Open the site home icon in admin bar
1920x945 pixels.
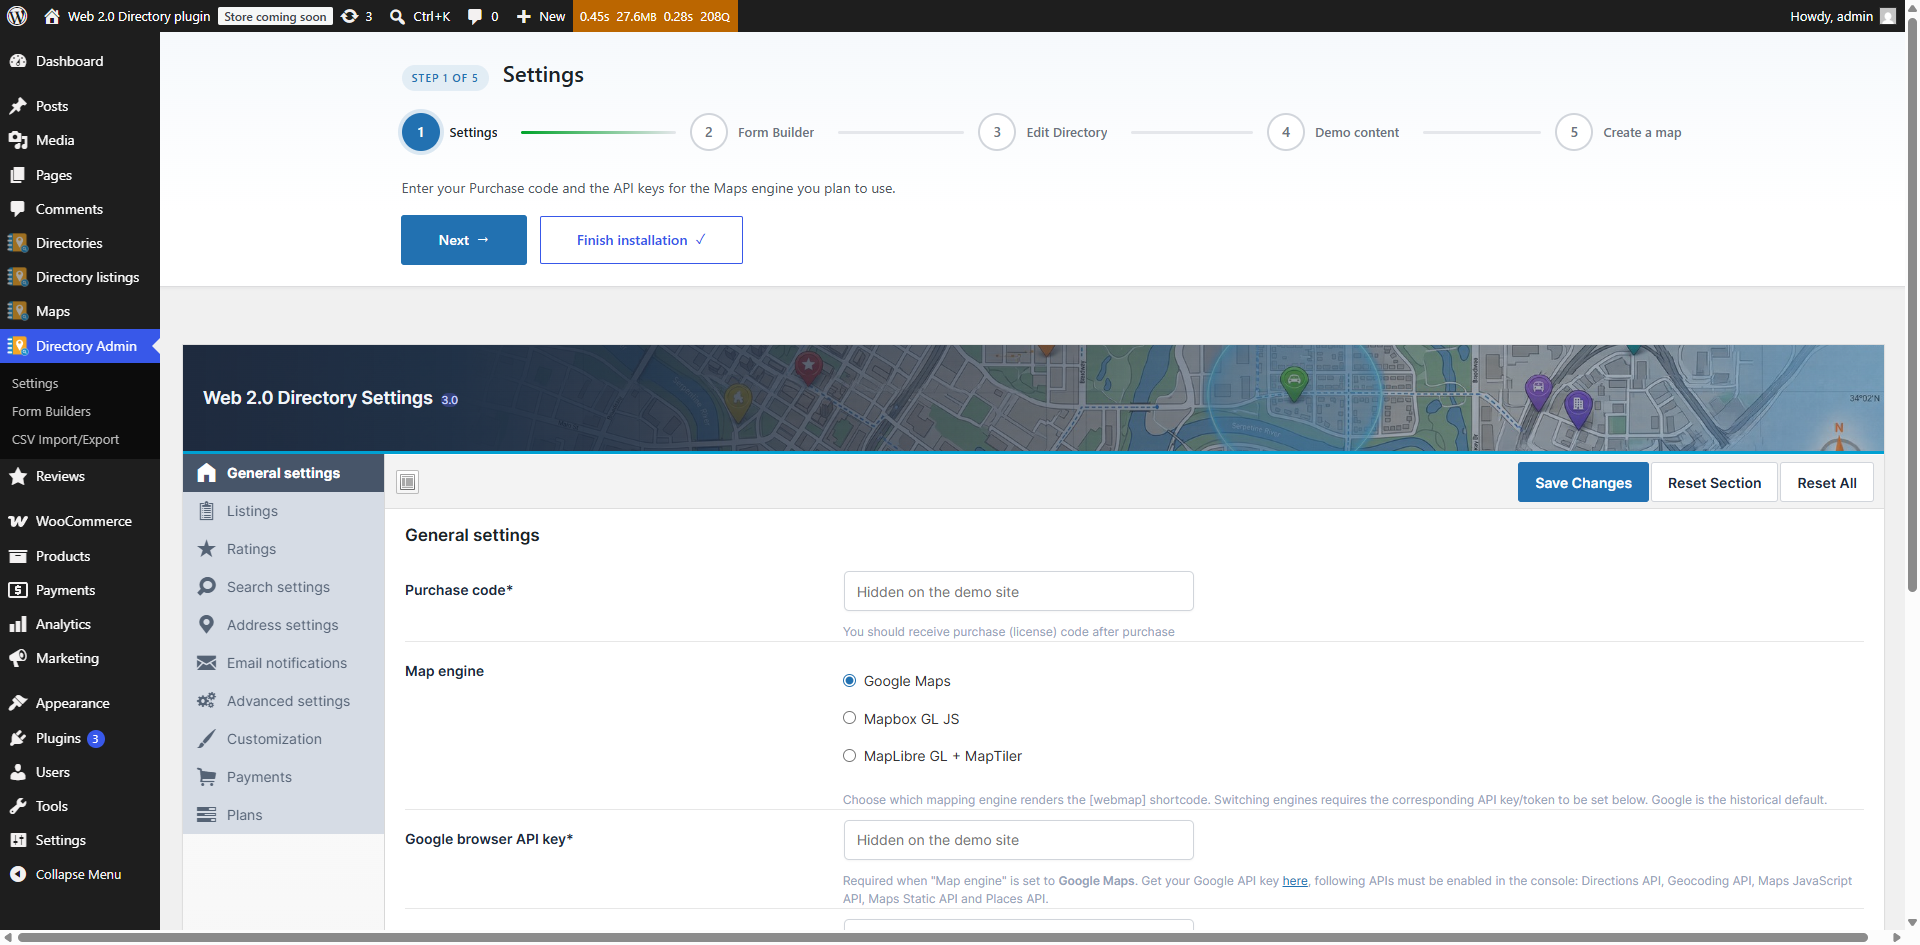(52, 16)
